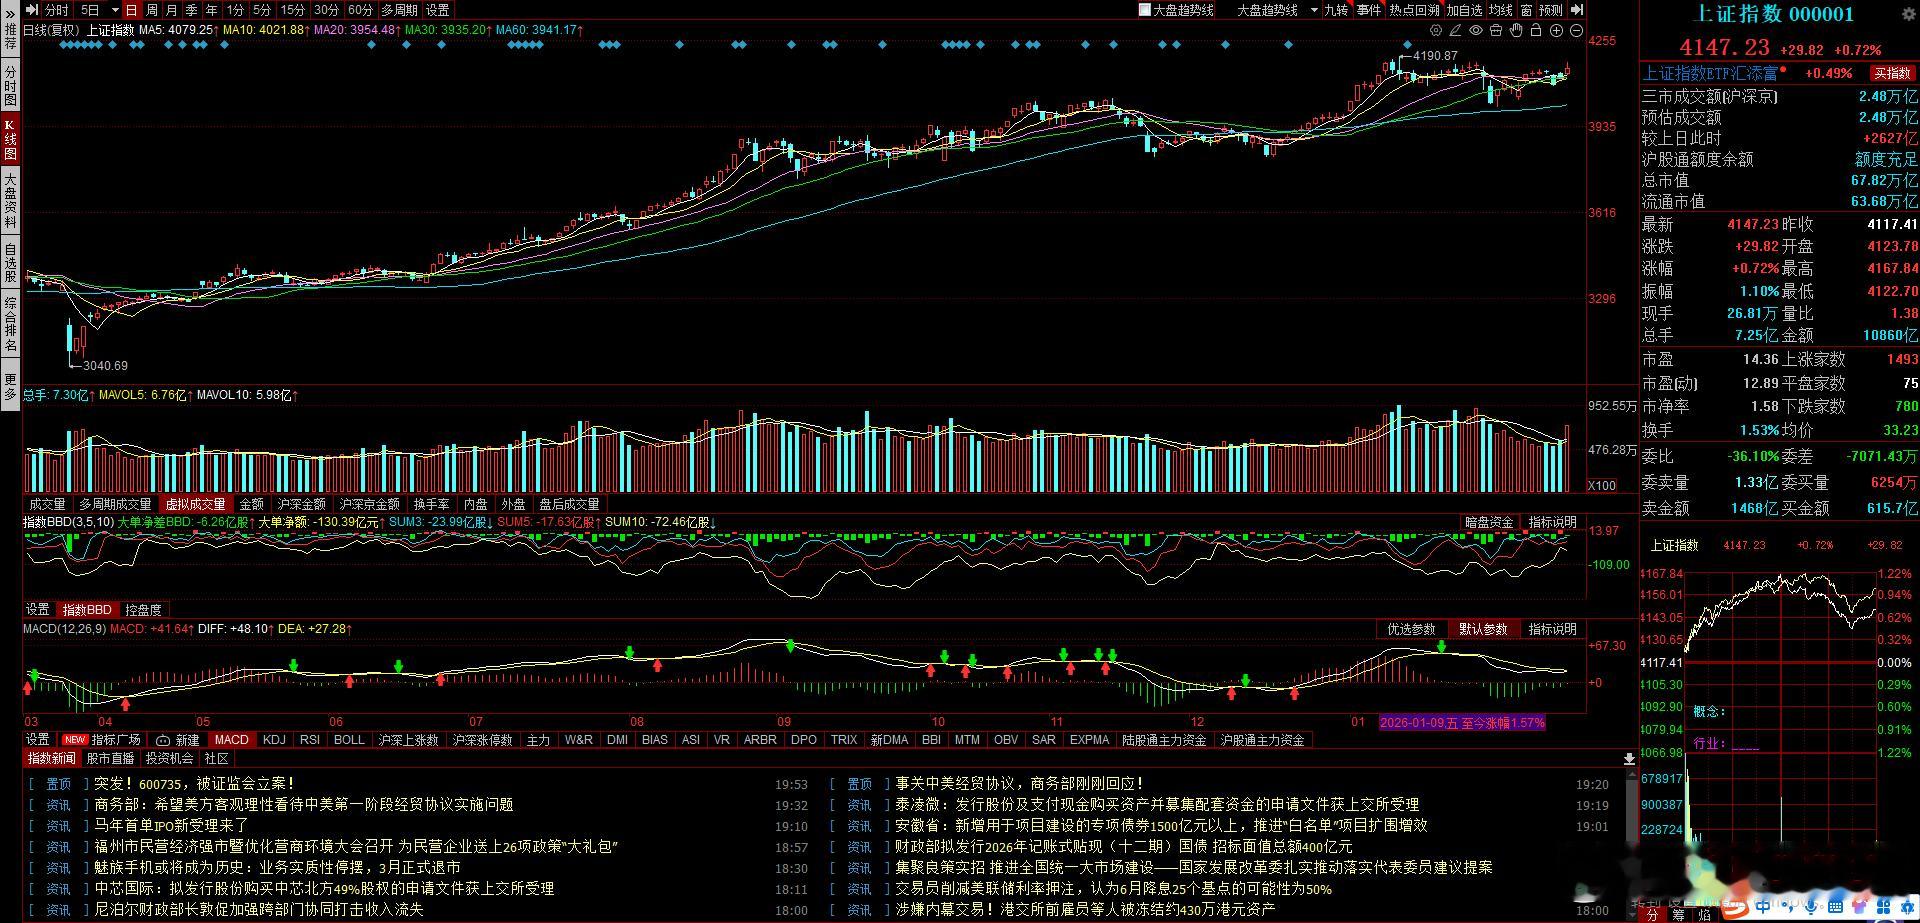Select the KDJ indicator tab
This screenshot has width=1920, height=923.
pos(273,740)
